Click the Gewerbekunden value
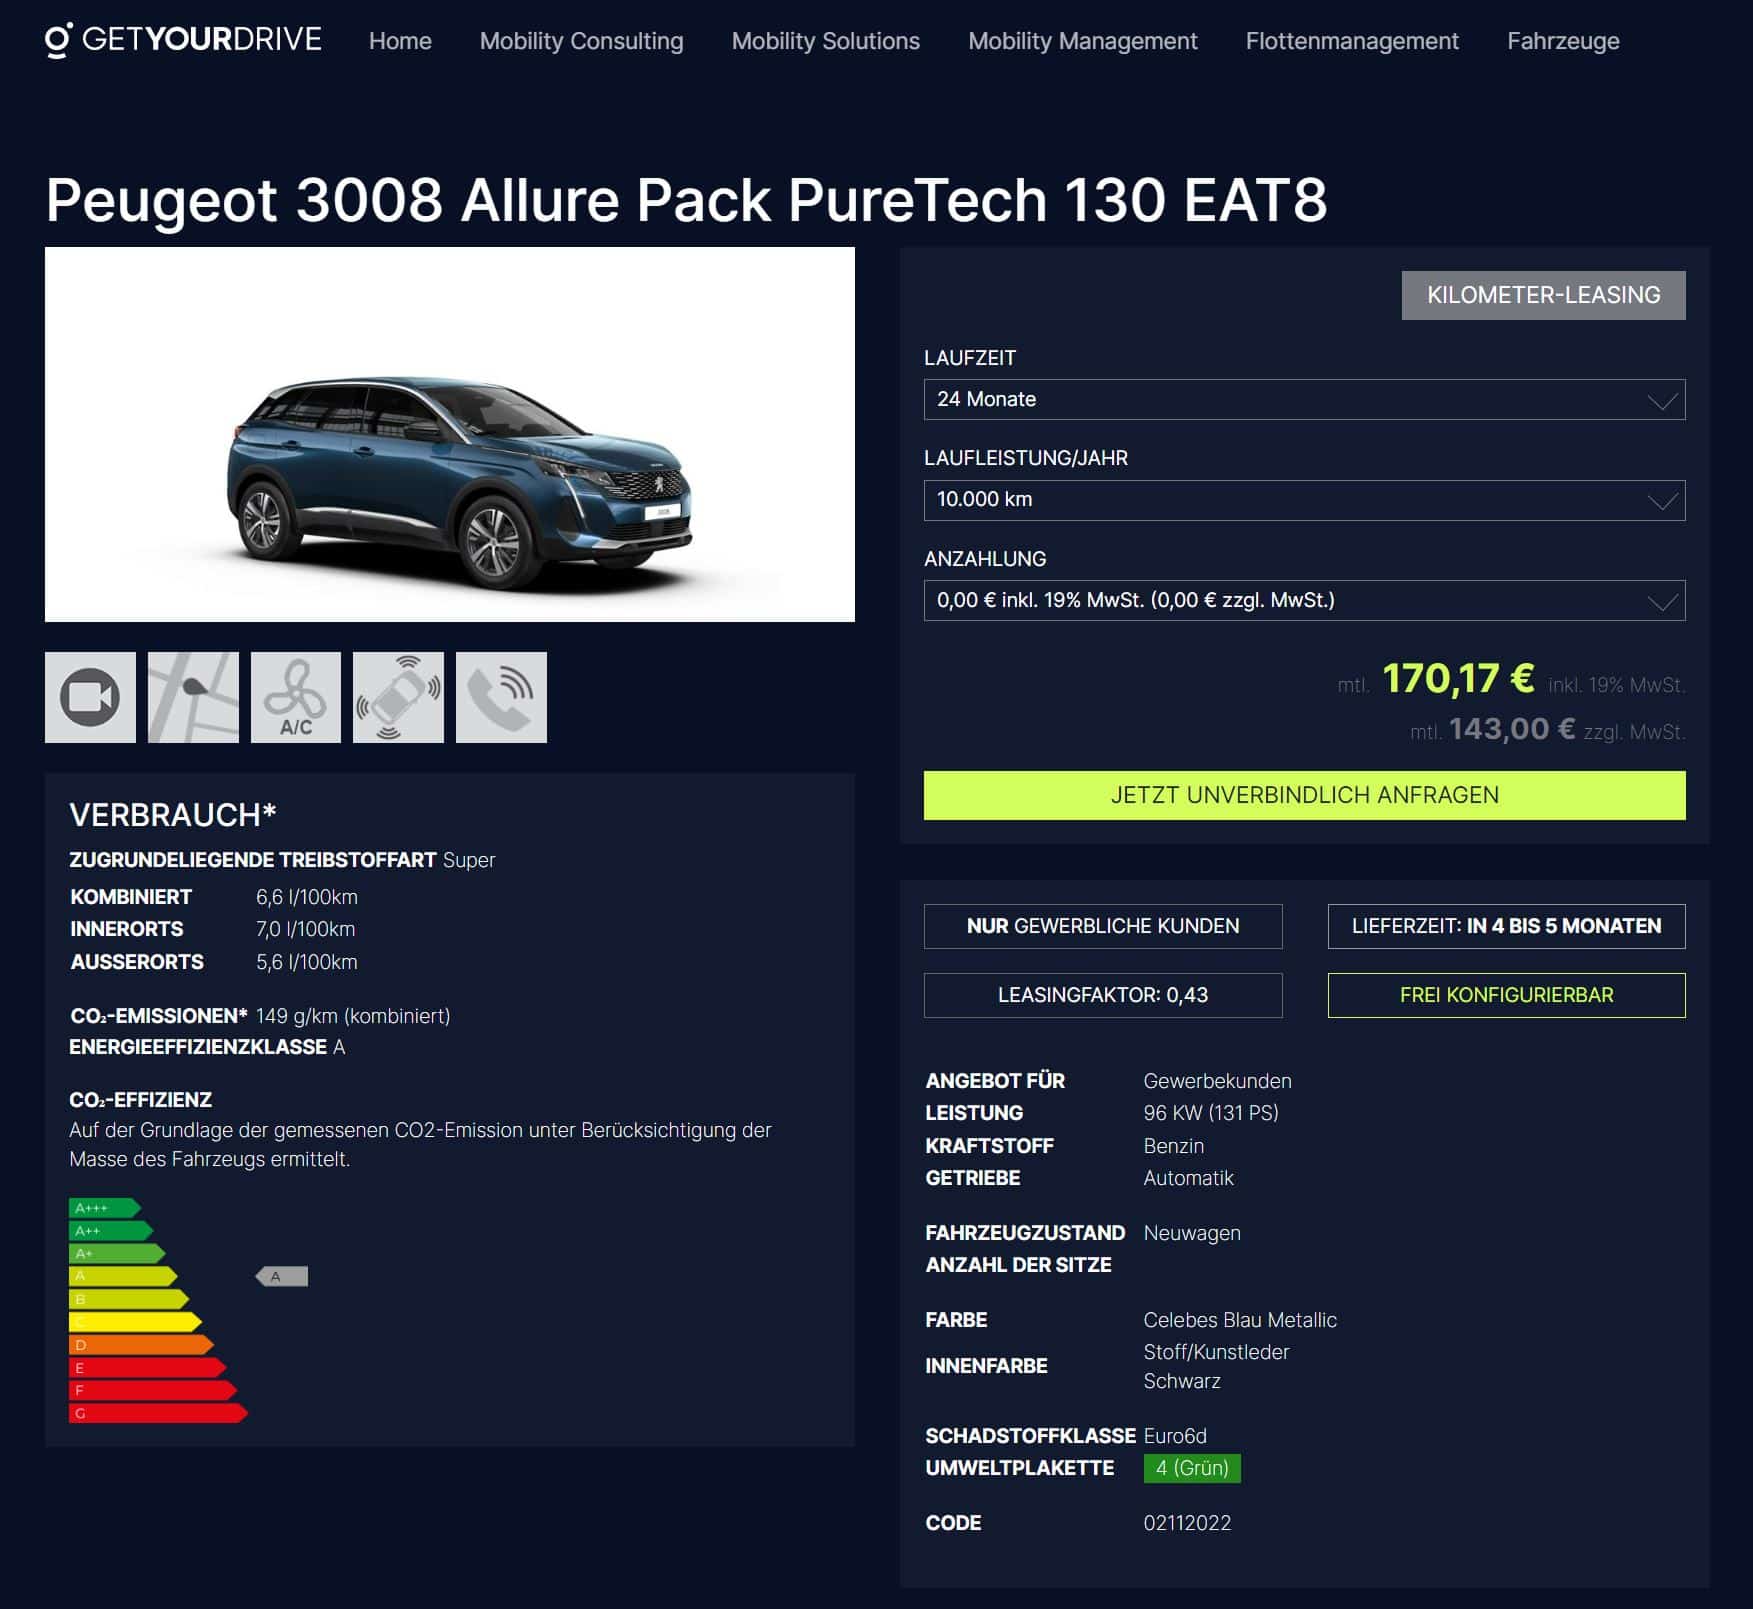The width and height of the screenshot is (1753, 1609). point(1217,1081)
